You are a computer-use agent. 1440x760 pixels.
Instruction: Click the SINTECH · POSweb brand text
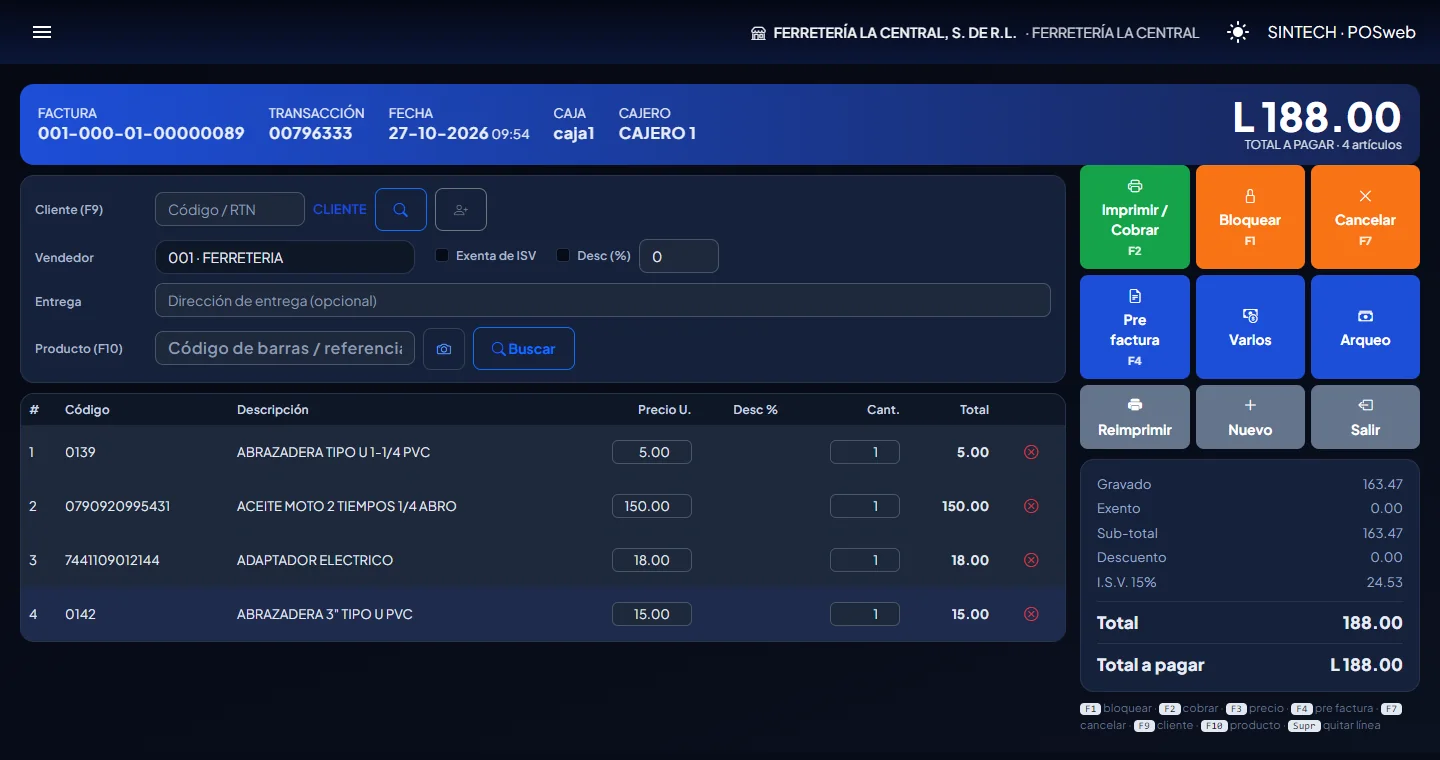click(x=1342, y=32)
